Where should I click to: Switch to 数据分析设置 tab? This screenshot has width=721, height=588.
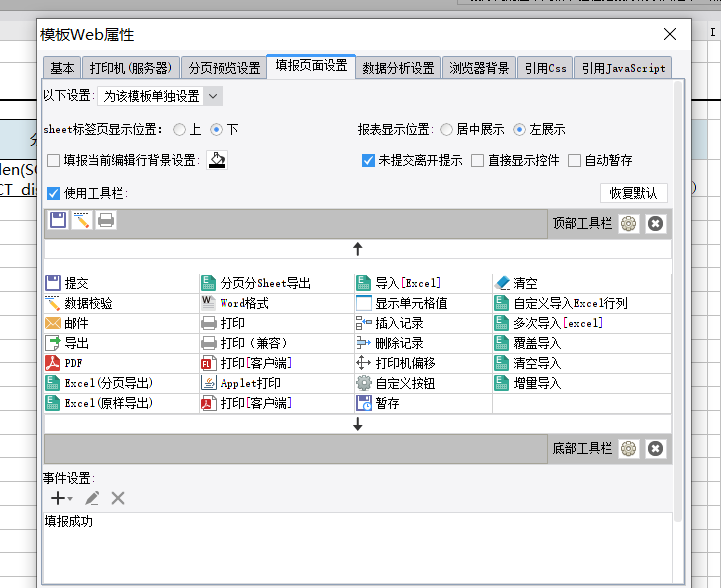398,68
